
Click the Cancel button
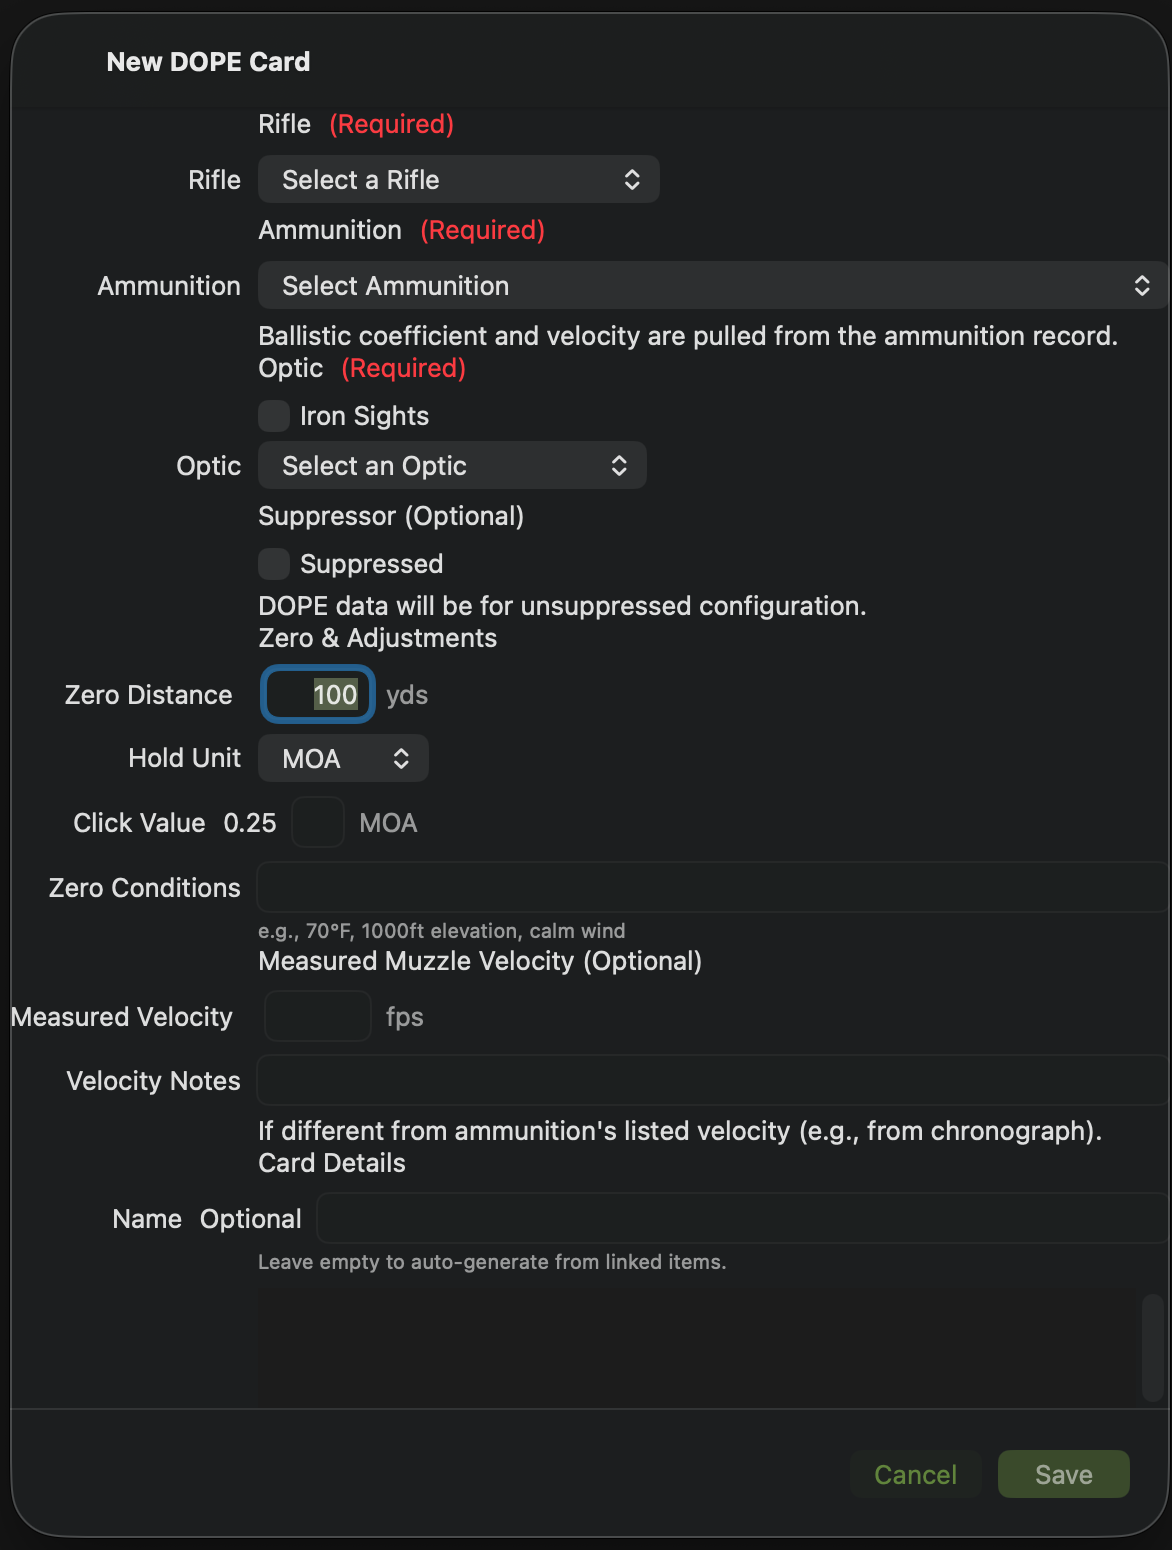pyautogui.click(x=914, y=1474)
